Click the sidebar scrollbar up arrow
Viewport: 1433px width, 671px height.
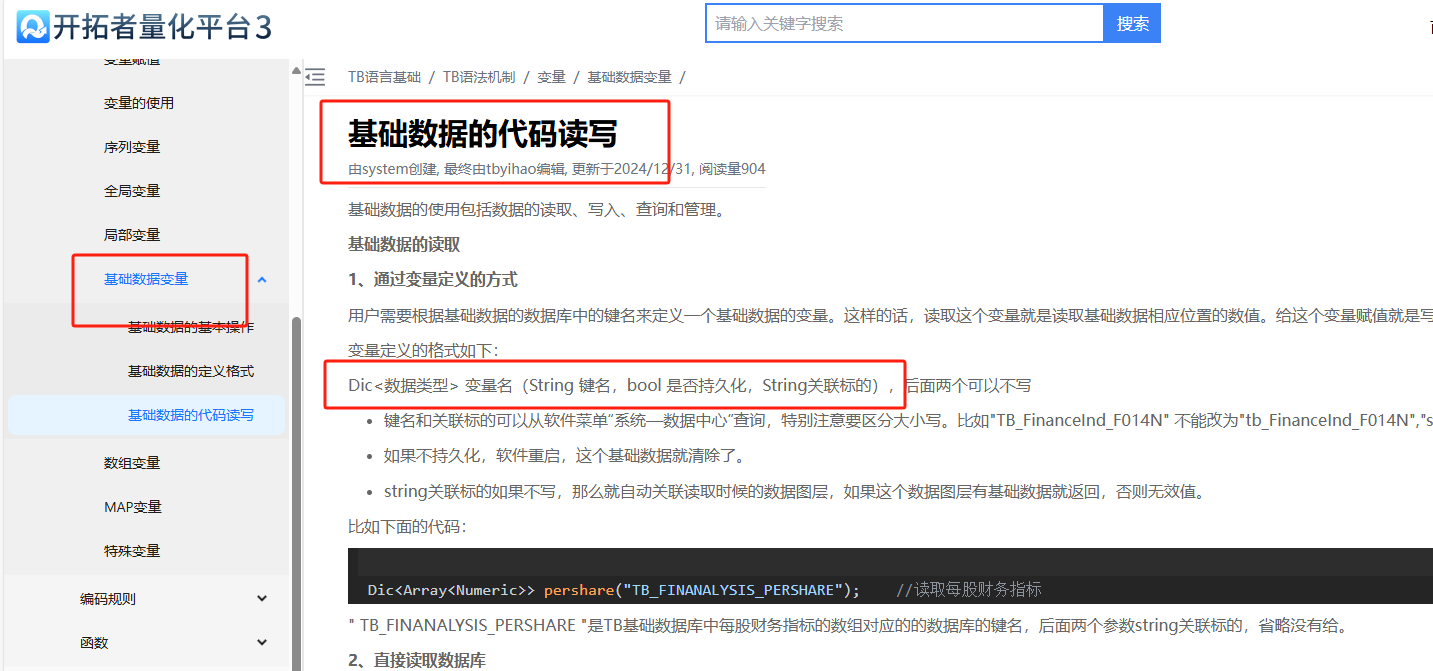coord(296,71)
